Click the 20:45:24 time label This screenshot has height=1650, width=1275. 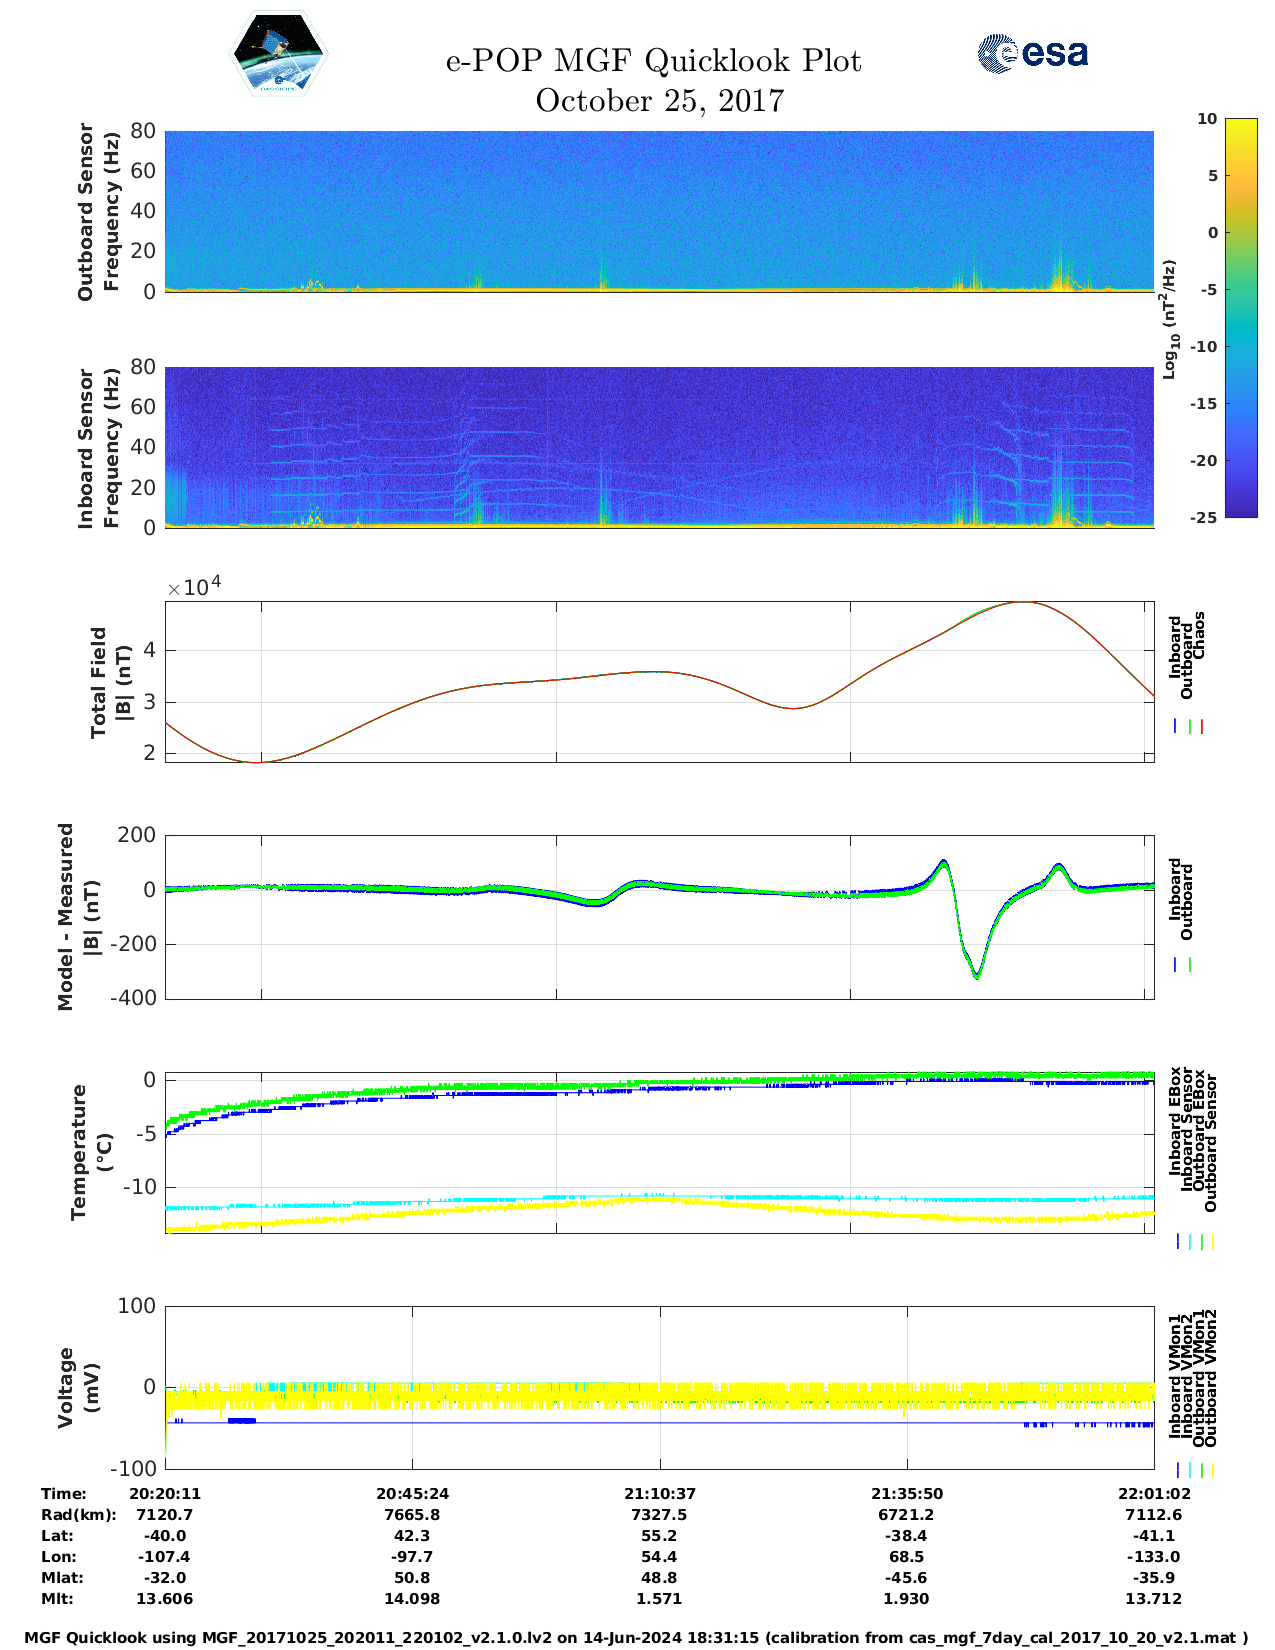pos(412,1494)
